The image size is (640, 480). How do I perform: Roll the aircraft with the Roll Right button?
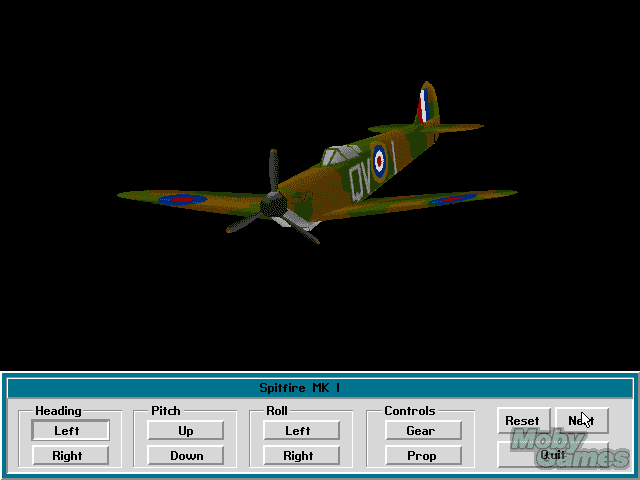[301, 455]
